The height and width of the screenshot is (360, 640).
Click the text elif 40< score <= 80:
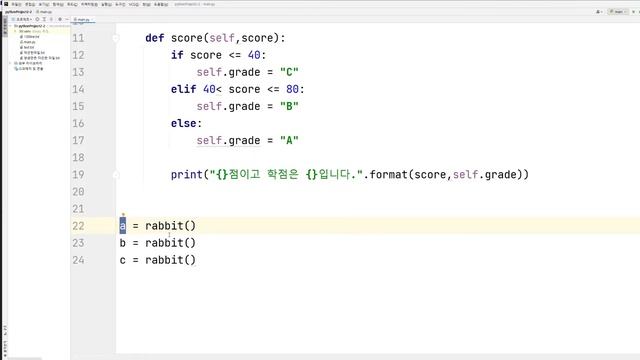tap(238, 89)
